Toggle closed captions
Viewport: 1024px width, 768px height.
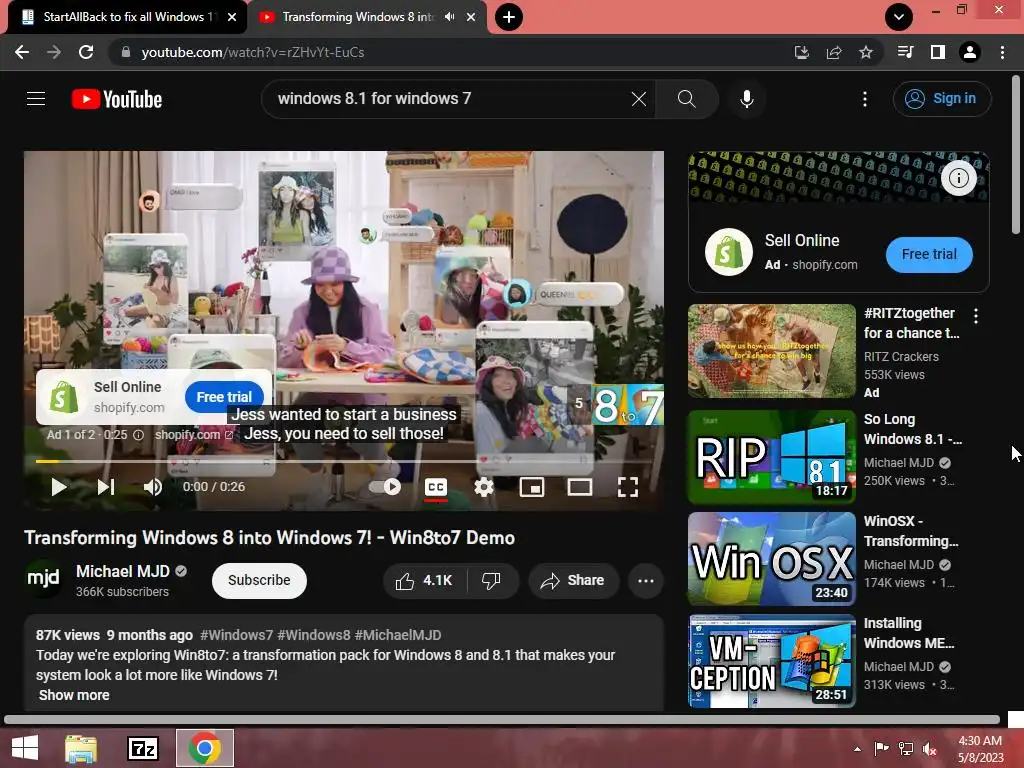436,487
